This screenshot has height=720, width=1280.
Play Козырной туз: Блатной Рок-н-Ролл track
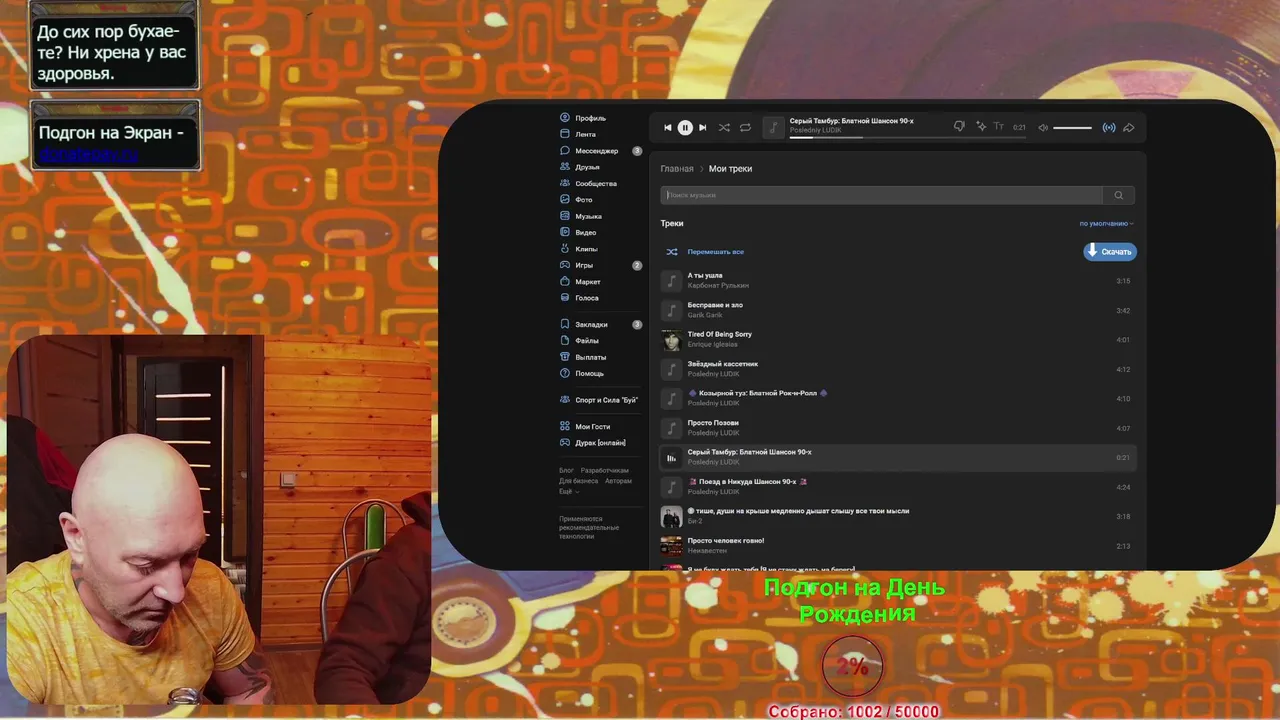[898, 398]
